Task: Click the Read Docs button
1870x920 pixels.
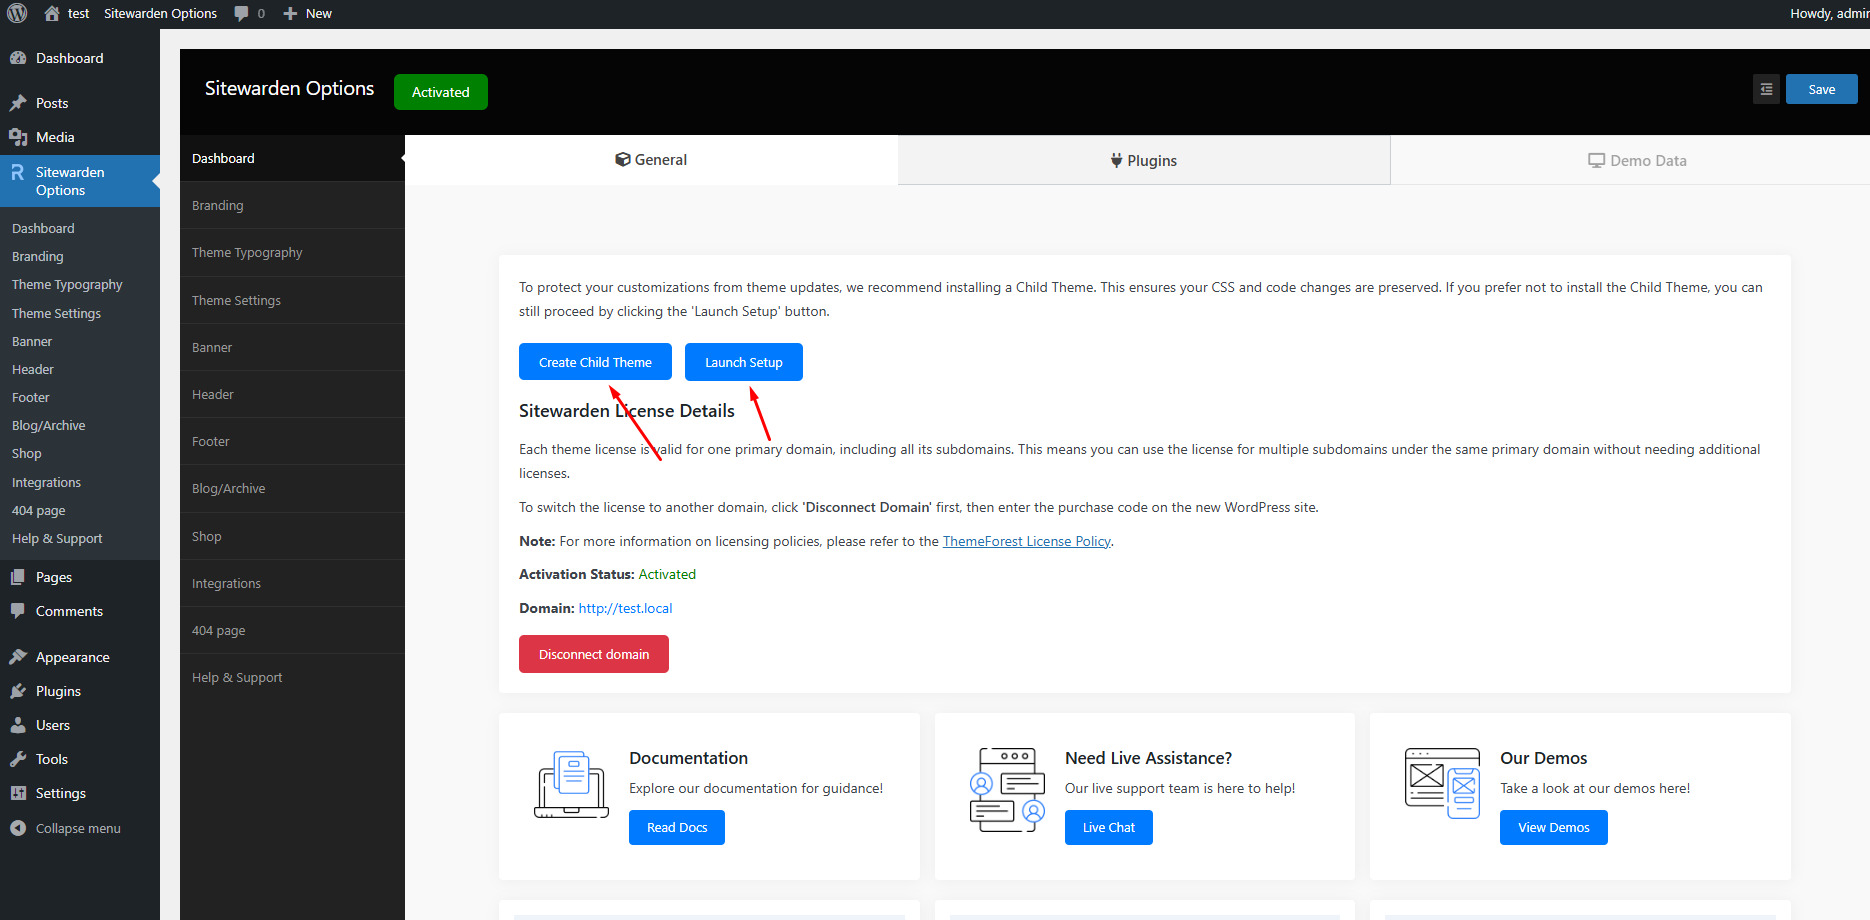Action: click(x=676, y=827)
